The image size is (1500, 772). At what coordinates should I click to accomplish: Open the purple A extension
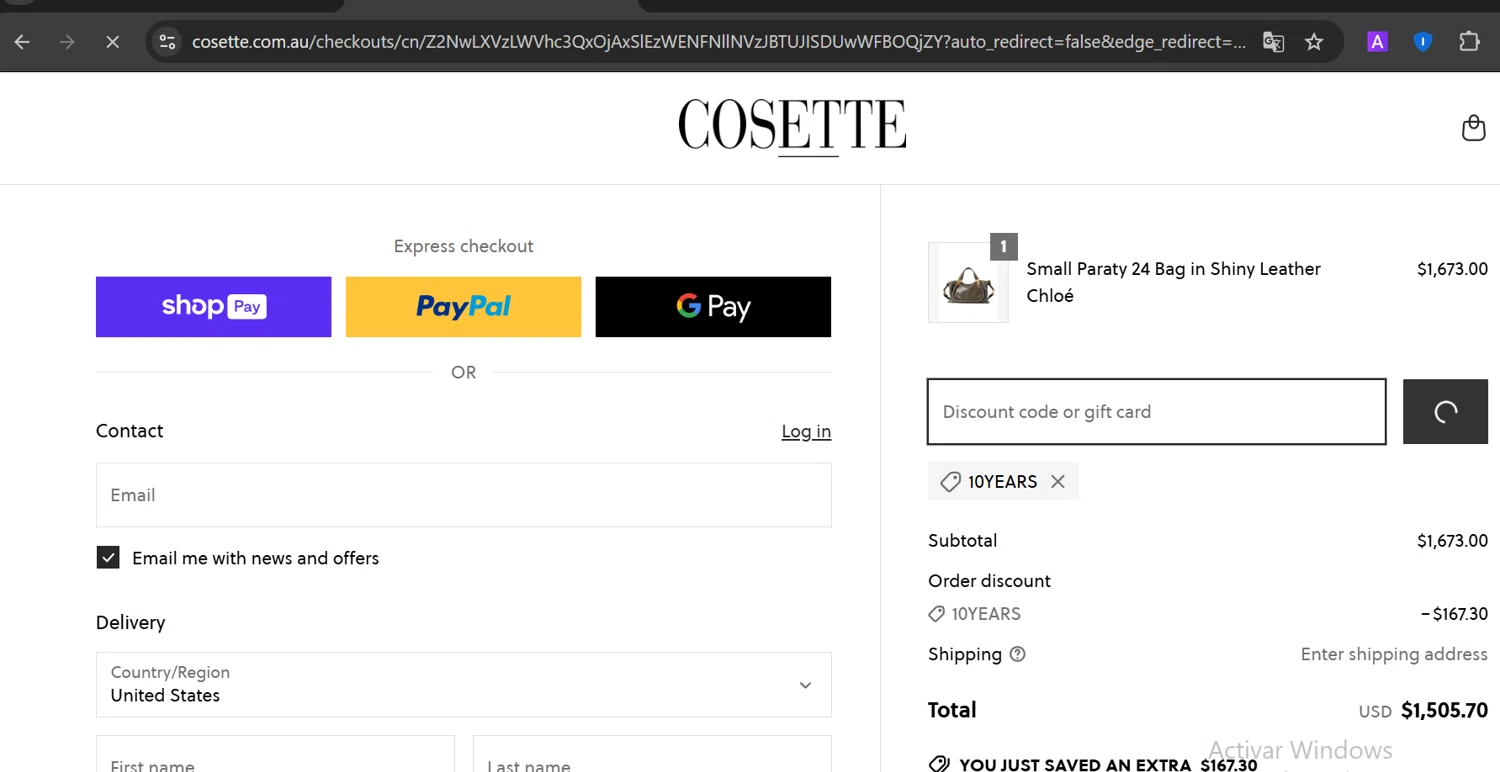[1377, 42]
